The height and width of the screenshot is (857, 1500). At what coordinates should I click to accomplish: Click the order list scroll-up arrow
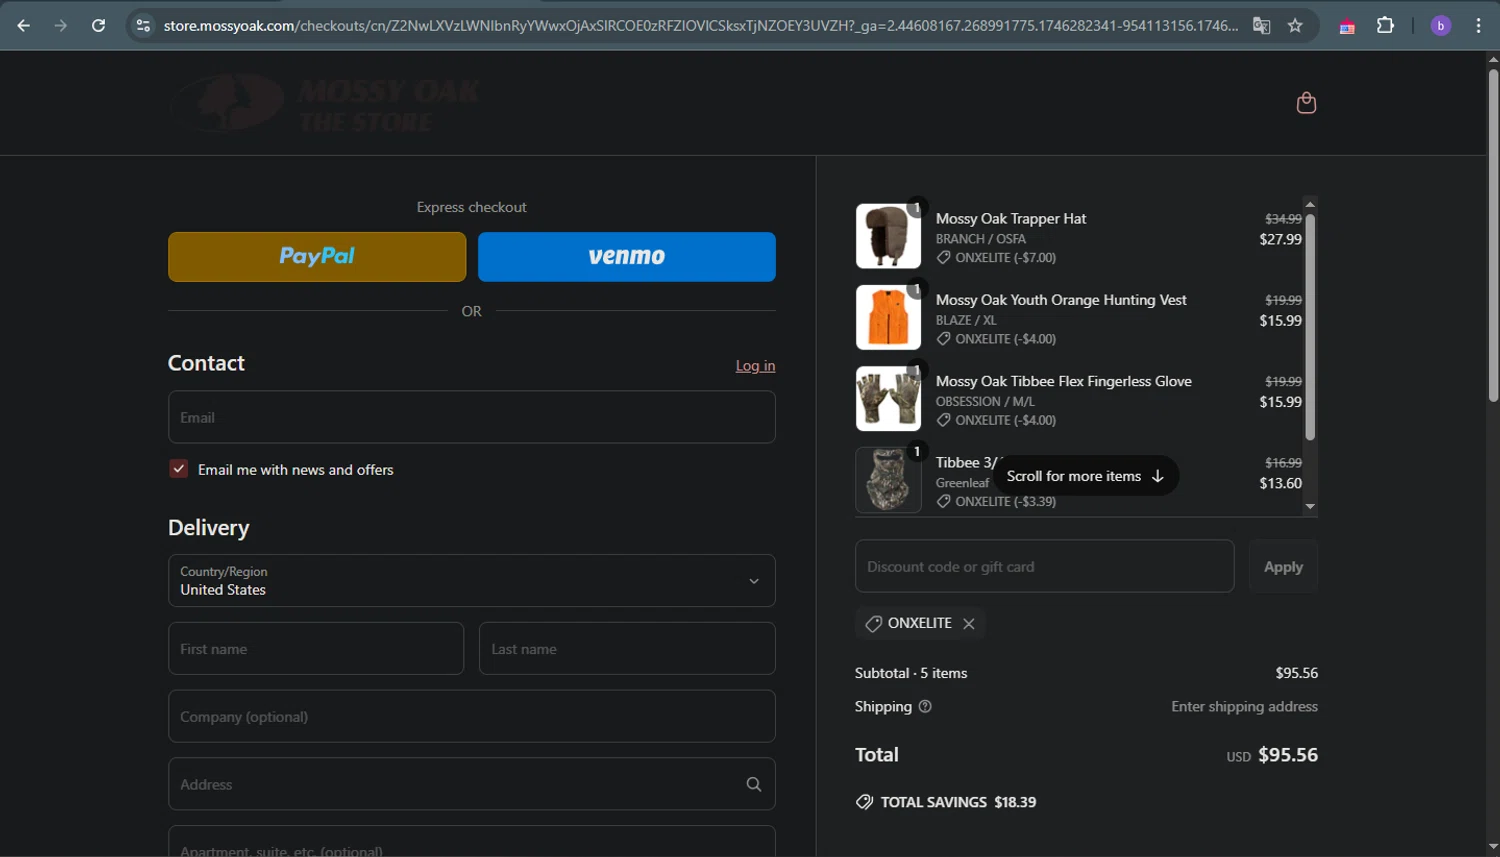coord(1310,204)
